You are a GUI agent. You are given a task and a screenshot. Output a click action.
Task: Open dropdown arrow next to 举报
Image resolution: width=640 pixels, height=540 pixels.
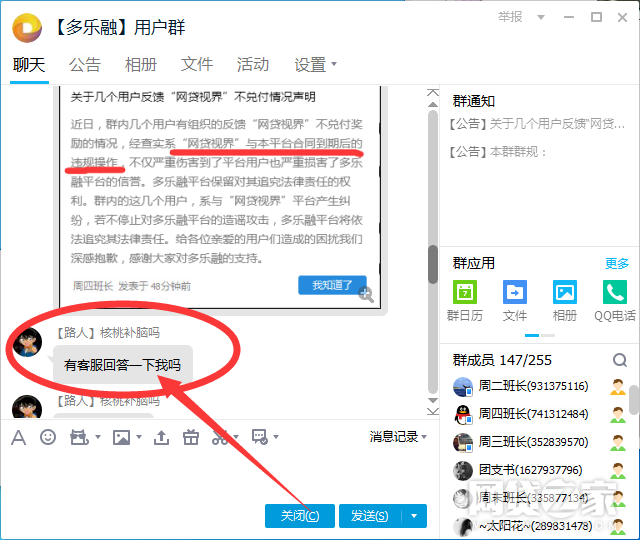pos(541,18)
